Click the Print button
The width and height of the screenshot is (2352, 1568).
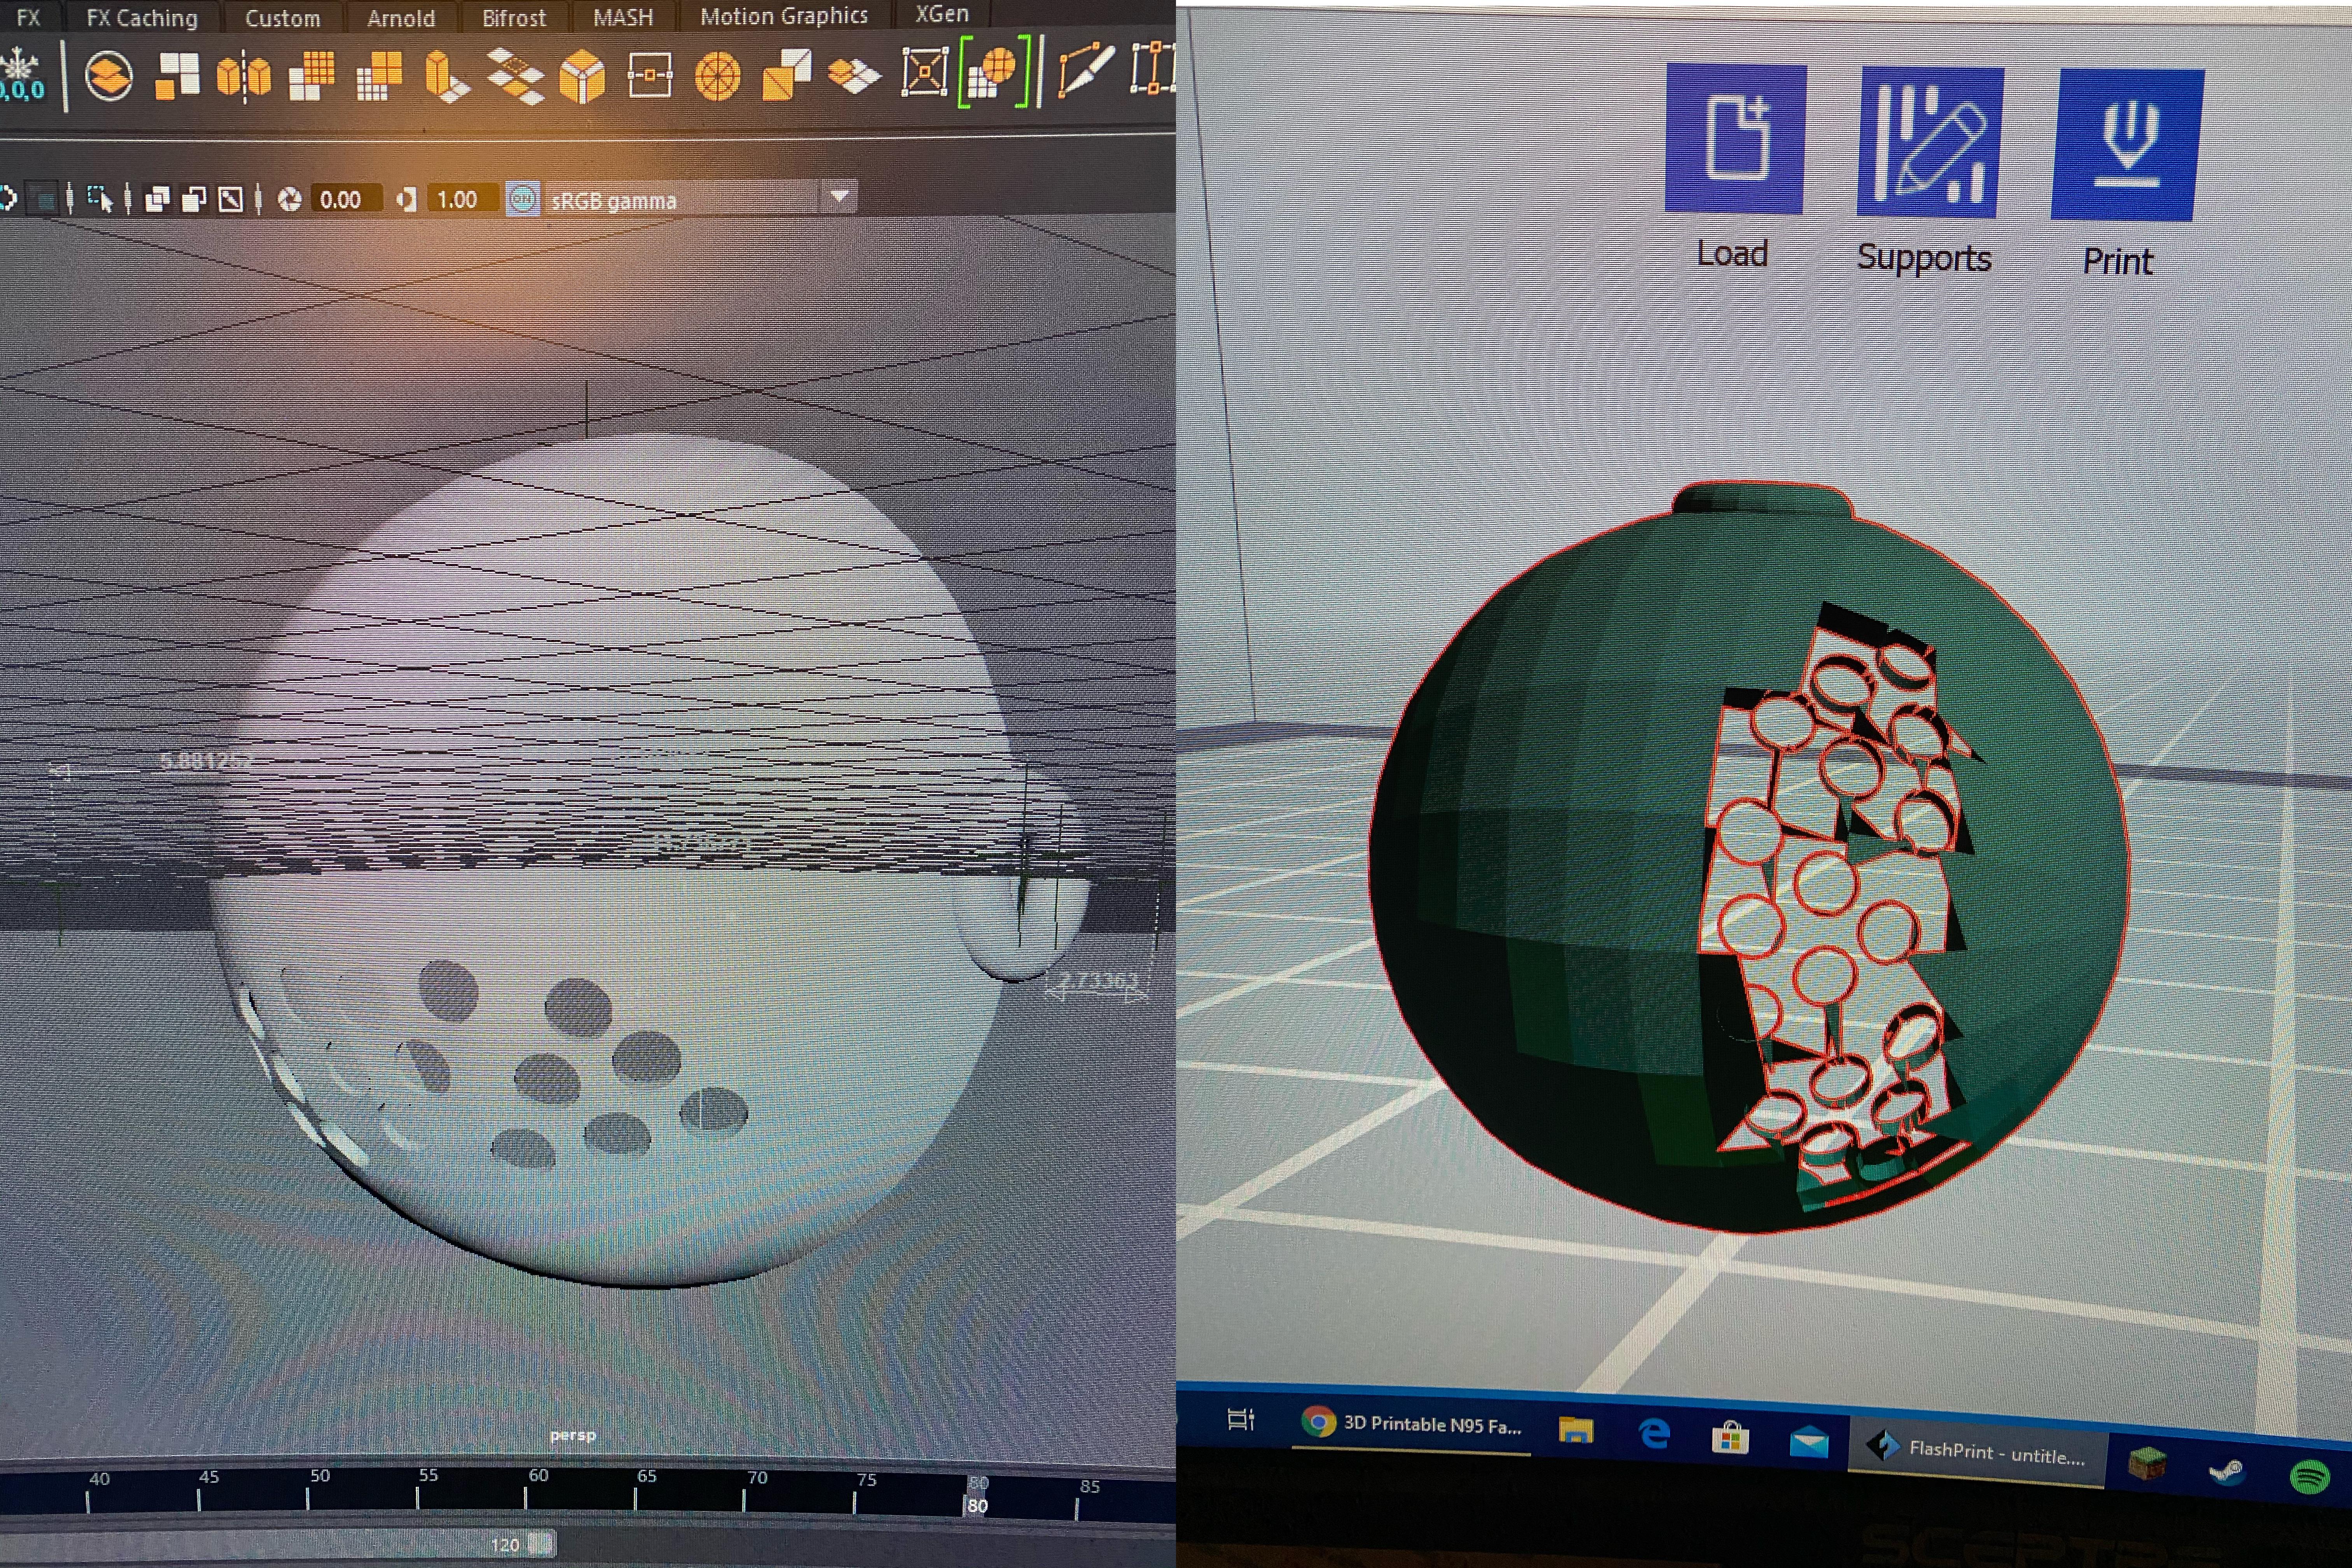tap(2126, 146)
